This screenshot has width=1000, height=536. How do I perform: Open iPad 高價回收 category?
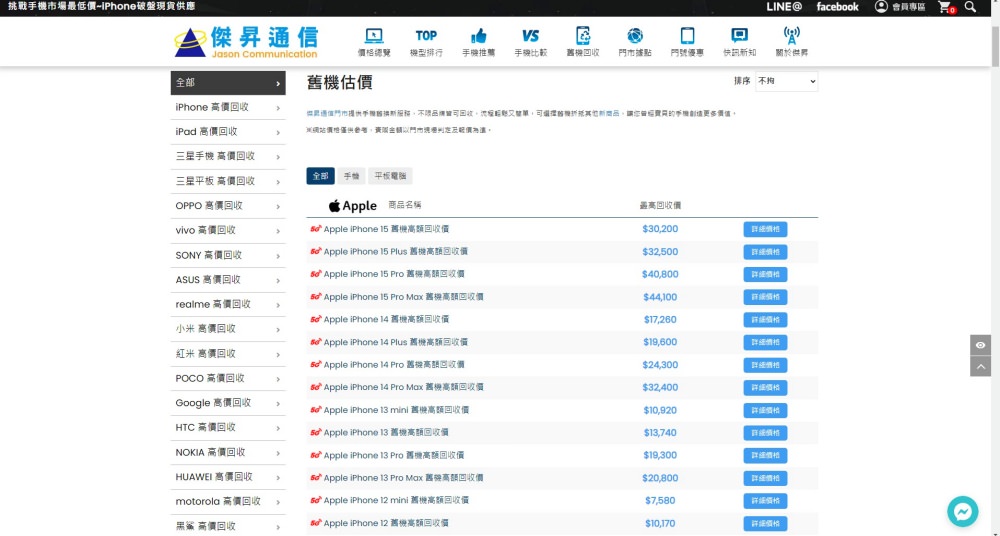228,132
